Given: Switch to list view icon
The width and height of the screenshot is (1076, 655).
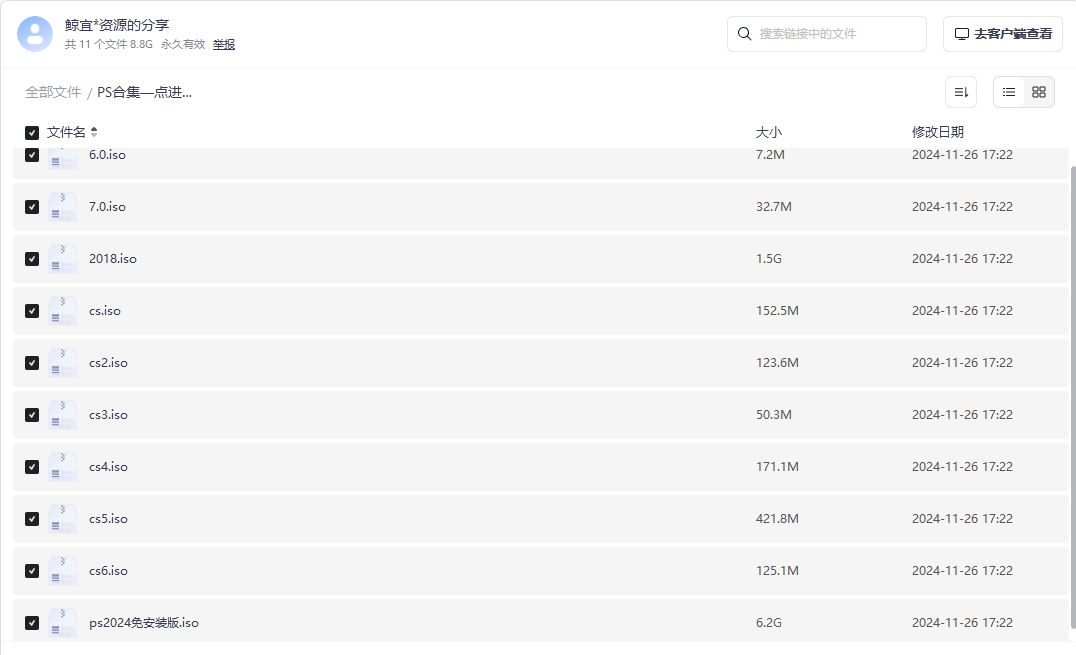Looking at the screenshot, I should click(x=1009, y=92).
